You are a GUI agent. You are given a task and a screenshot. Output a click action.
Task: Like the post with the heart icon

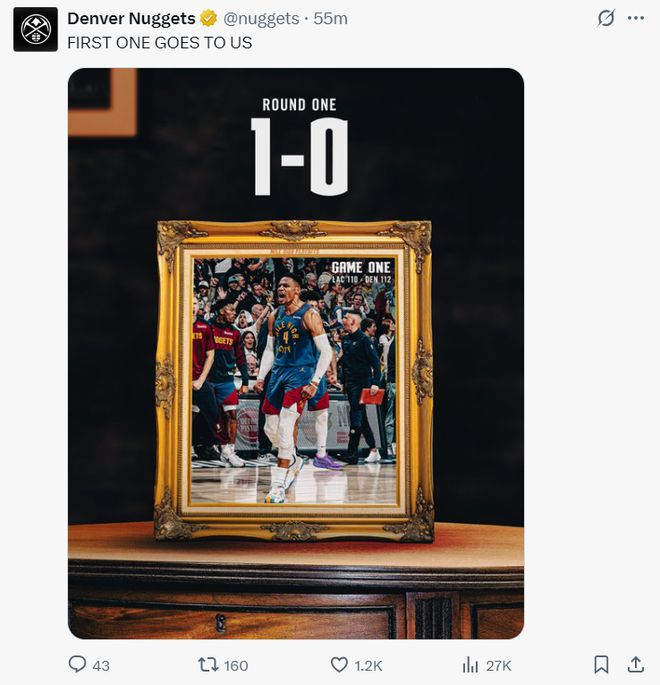tap(339, 665)
